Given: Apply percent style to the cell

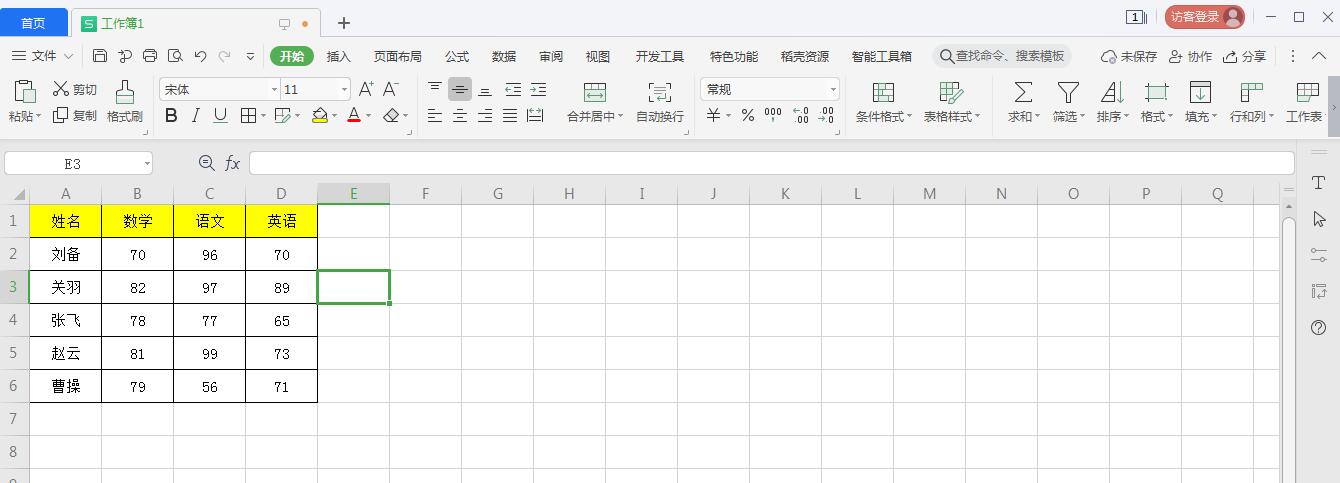Looking at the screenshot, I should (x=747, y=116).
